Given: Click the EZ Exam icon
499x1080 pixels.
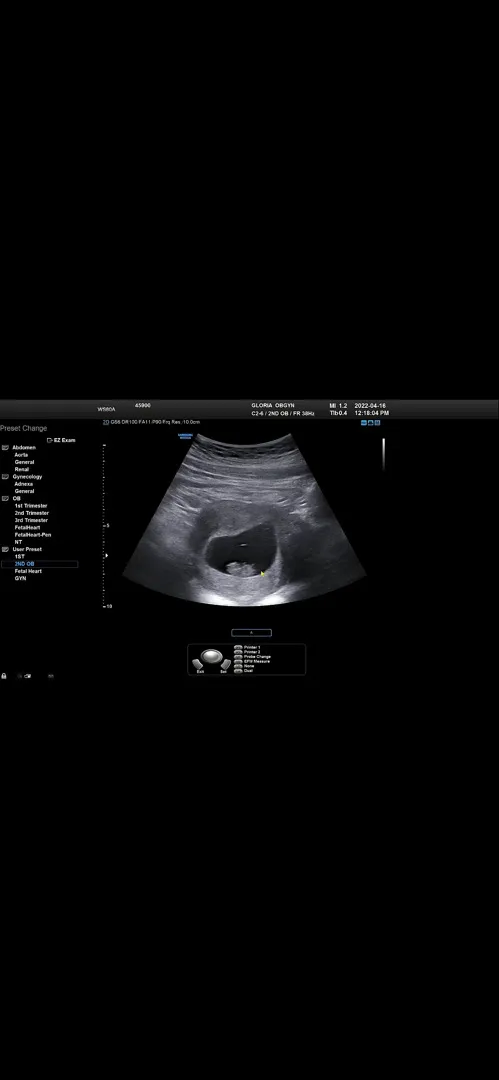Looking at the screenshot, I should click(50, 439).
